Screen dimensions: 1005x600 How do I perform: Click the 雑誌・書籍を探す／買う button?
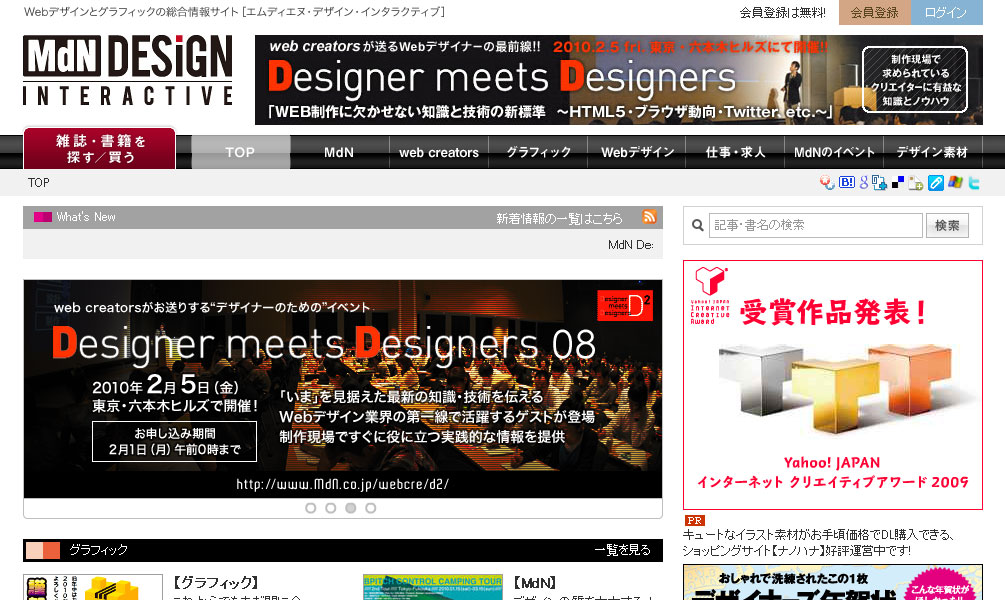[x=100, y=149]
